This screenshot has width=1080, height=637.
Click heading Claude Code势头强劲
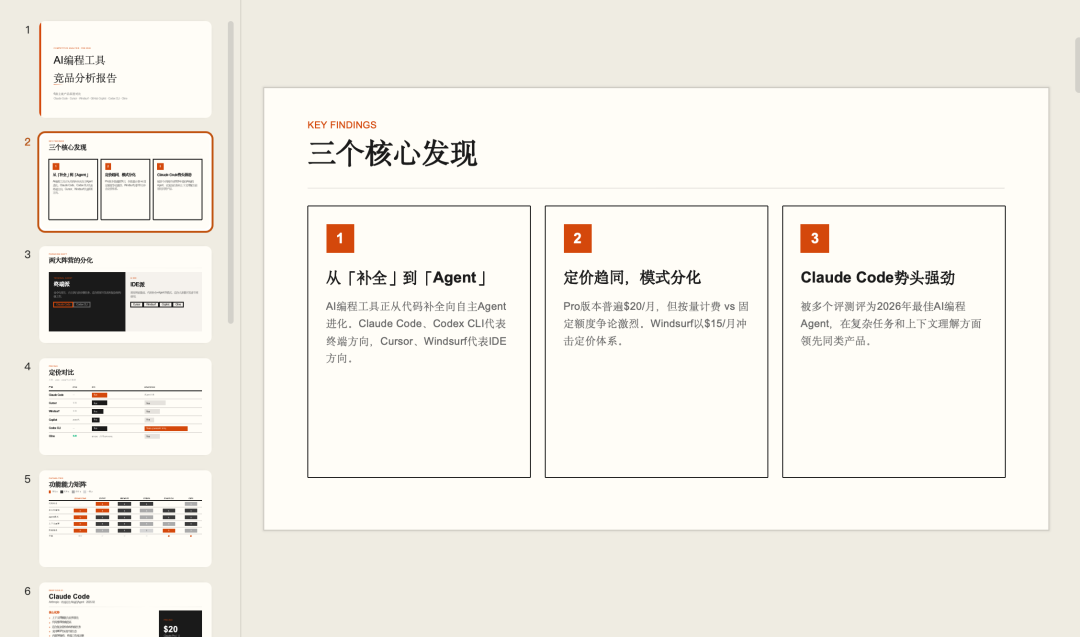click(878, 278)
